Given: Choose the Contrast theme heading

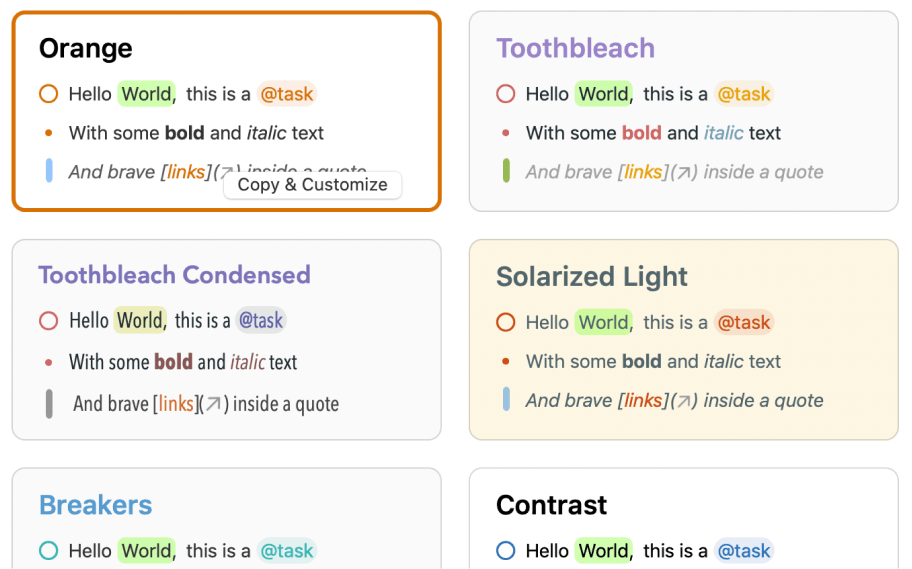Looking at the screenshot, I should [551, 505].
